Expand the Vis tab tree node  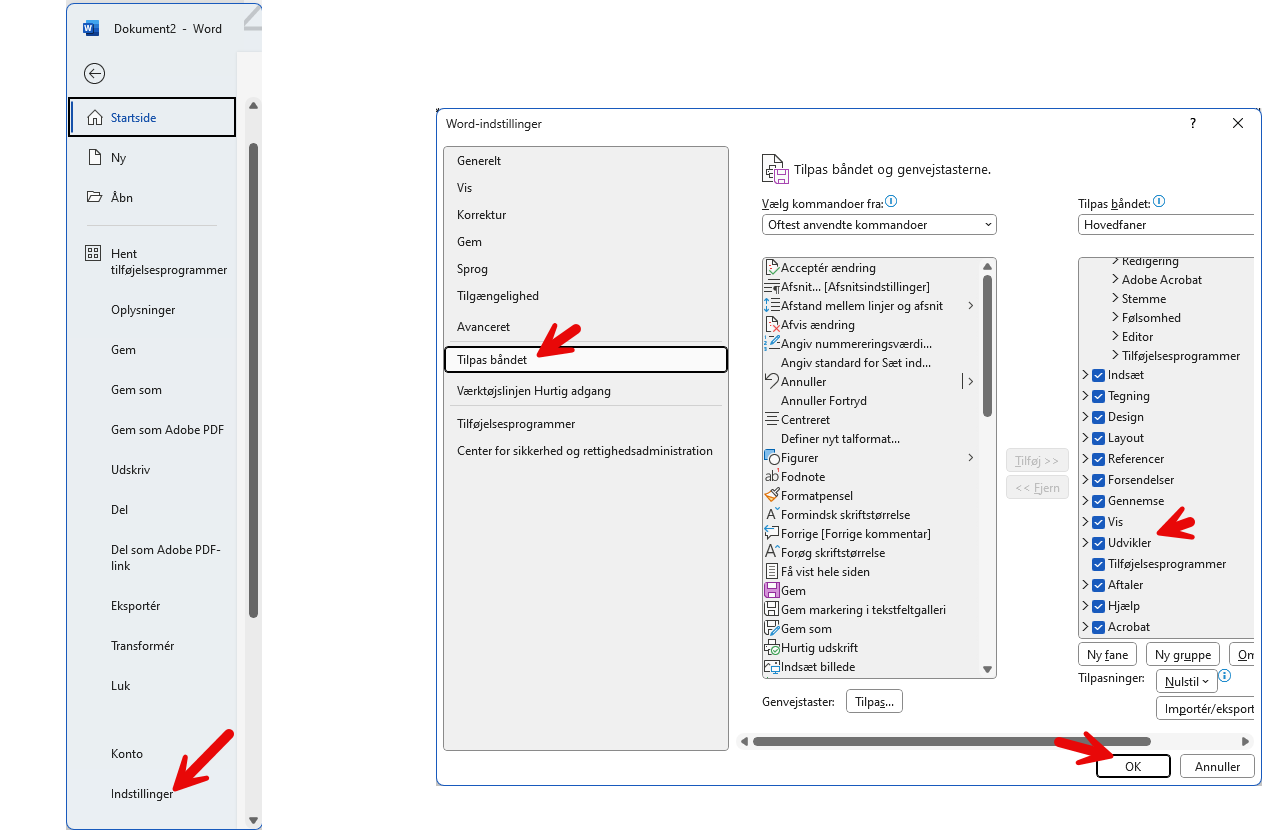click(x=1085, y=522)
